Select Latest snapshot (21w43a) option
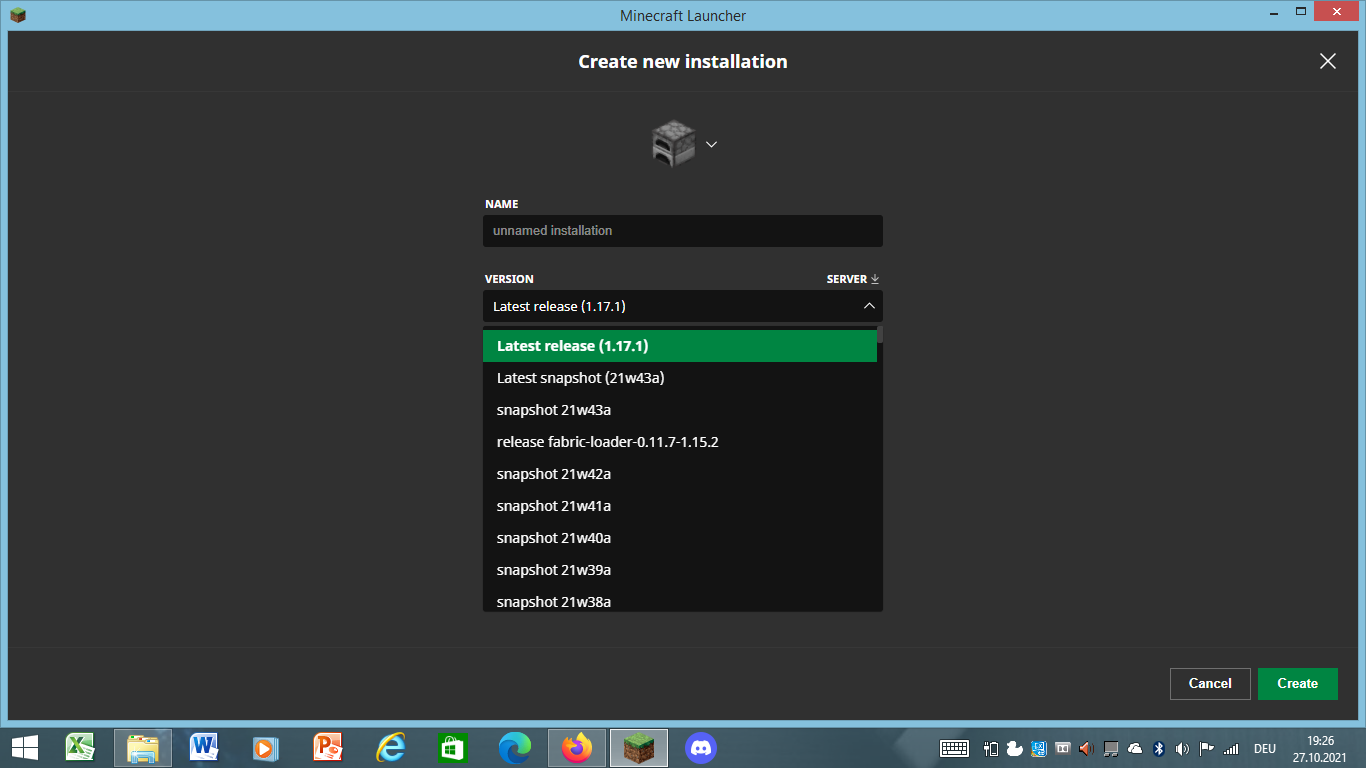 tap(679, 378)
